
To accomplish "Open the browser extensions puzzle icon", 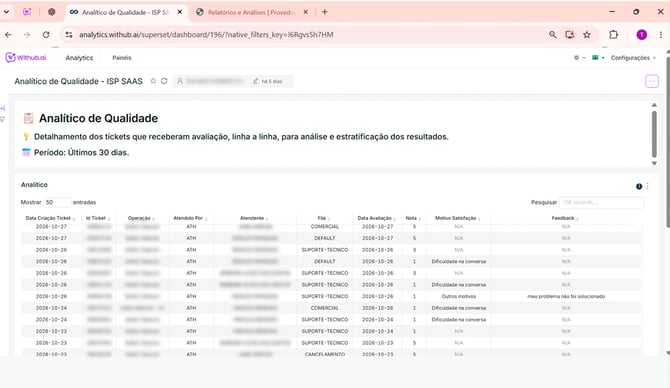I will coord(613,35).
